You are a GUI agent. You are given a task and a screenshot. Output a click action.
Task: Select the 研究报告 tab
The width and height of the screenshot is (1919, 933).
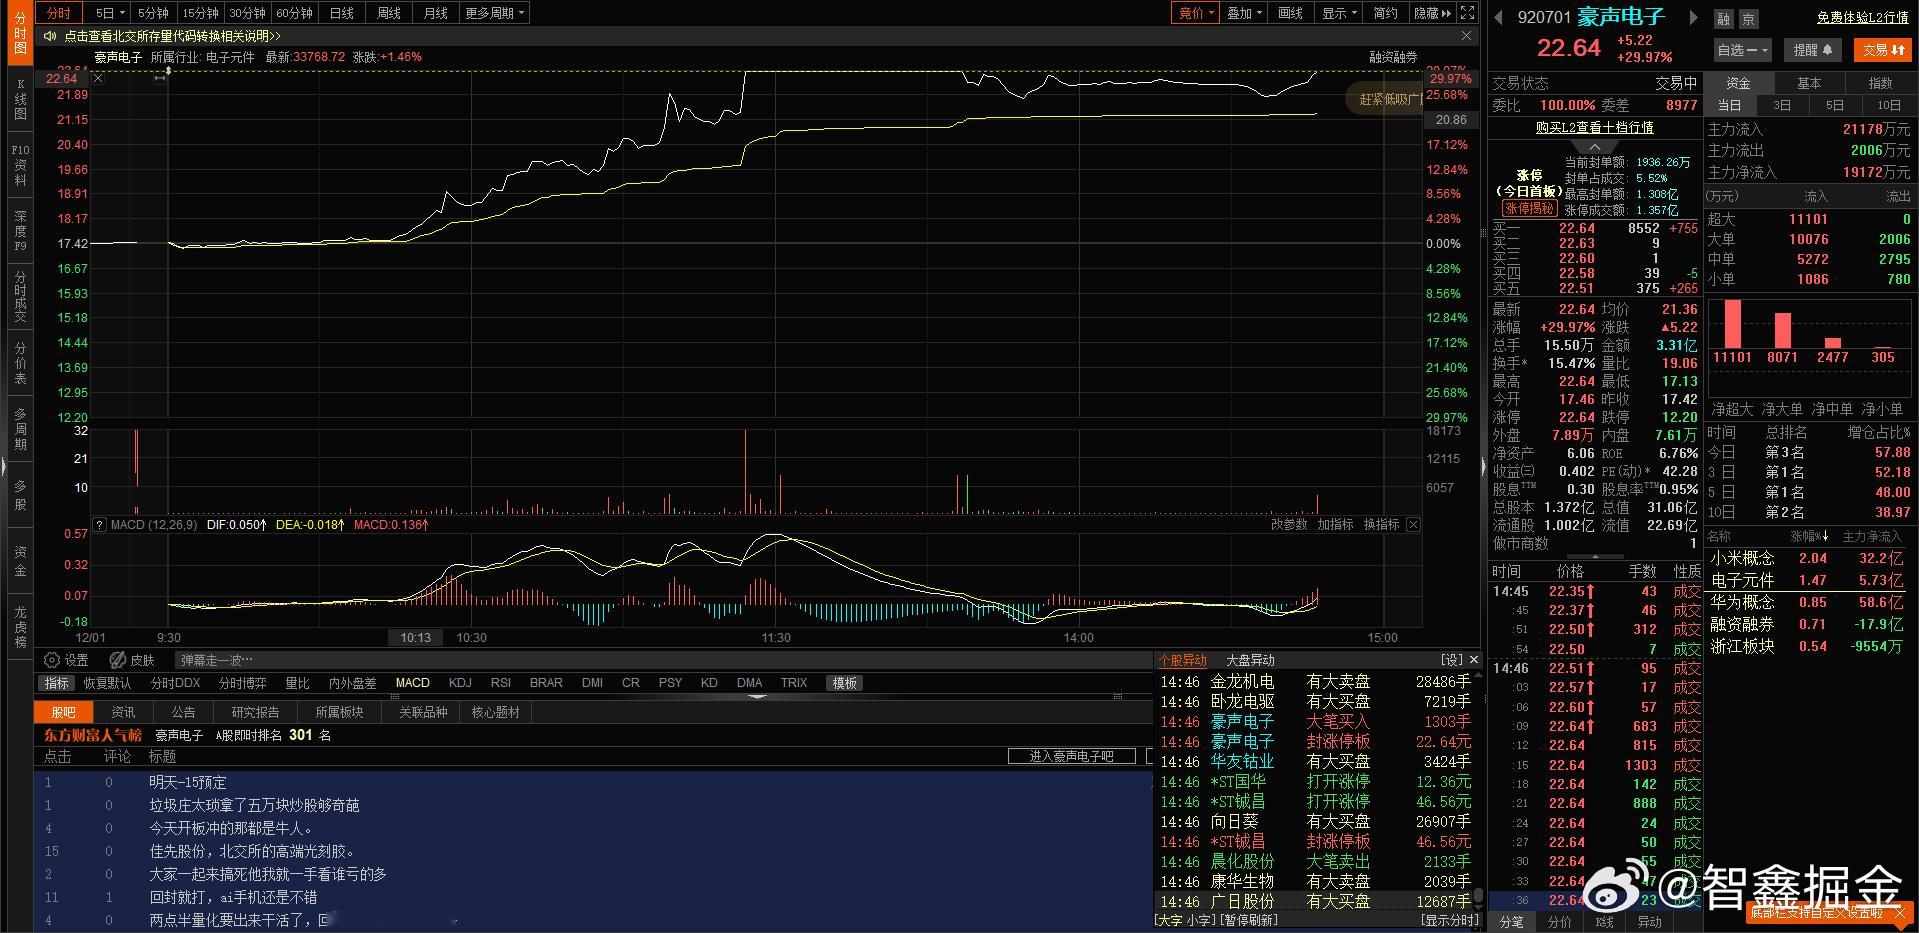click(x=255, y=712)
